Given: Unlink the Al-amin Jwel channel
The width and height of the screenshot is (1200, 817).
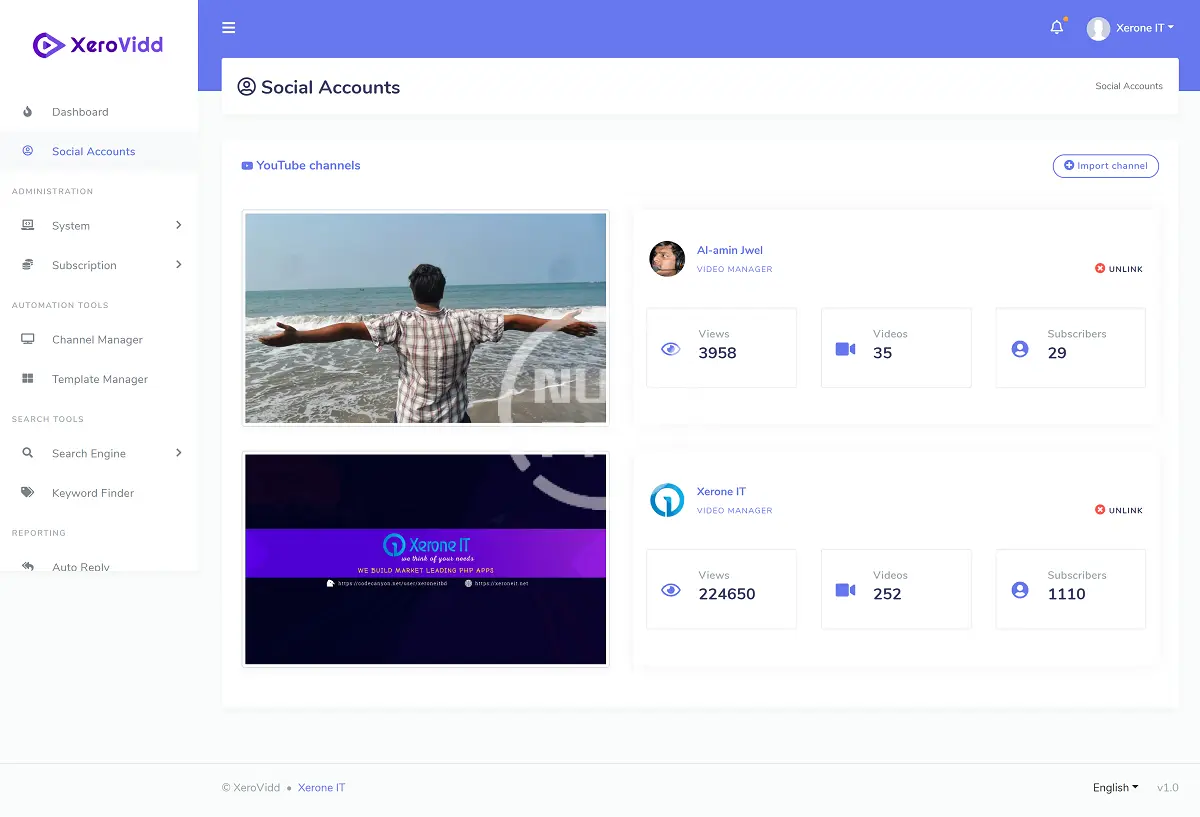Looking at the screenshot, I should [1119, 269].
